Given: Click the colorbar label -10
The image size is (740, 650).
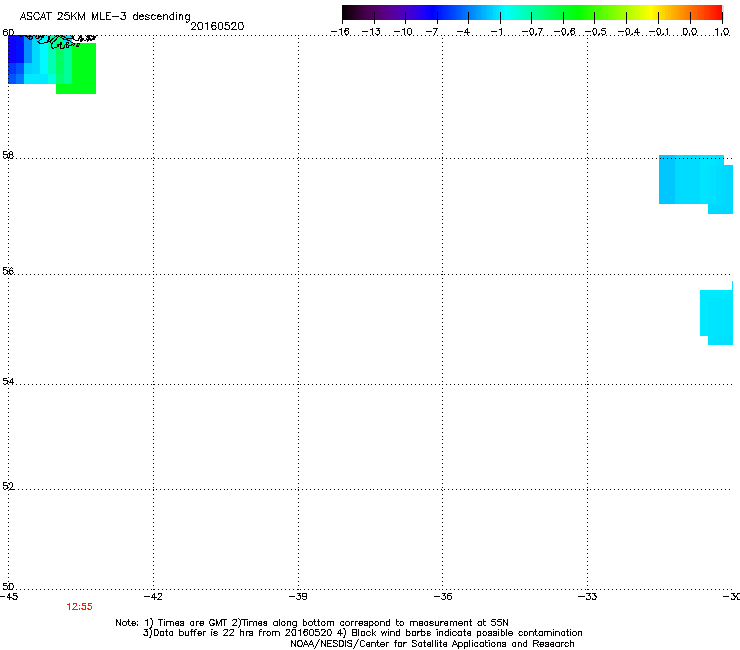Looking at the screenshot, I should click(403, 32).
